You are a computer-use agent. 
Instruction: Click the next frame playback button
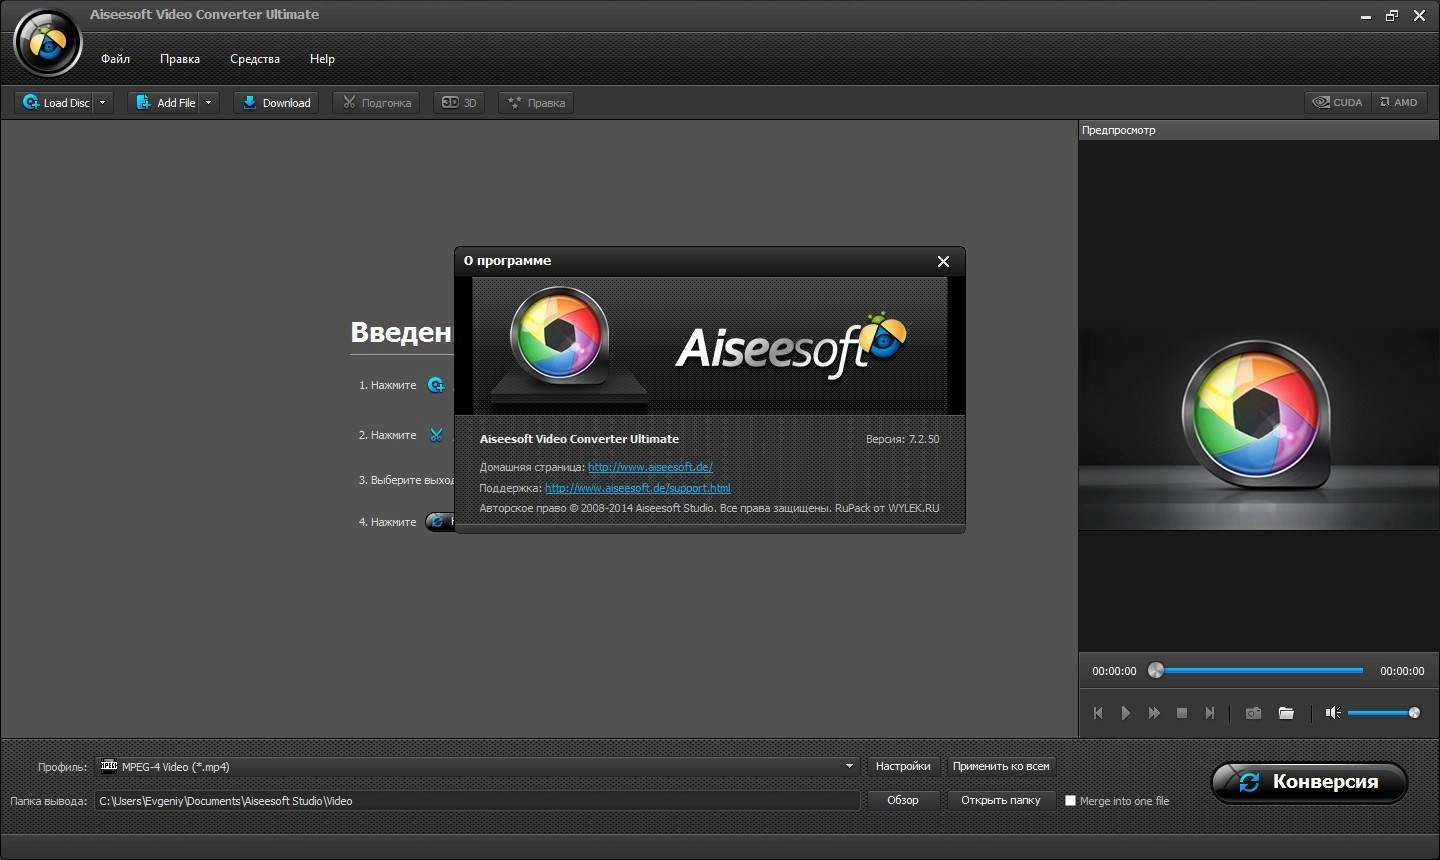coord(1210,713)
